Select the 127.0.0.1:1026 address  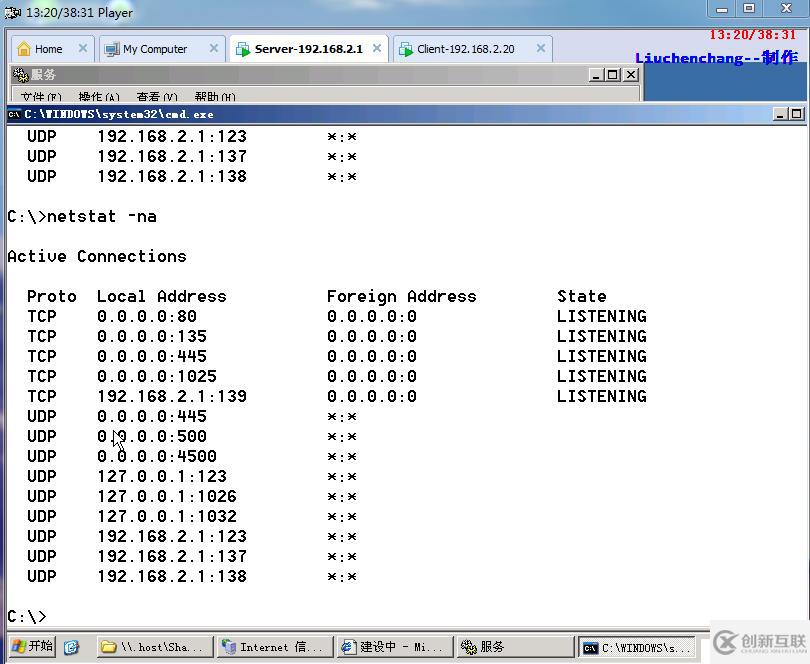pos(166,497)
